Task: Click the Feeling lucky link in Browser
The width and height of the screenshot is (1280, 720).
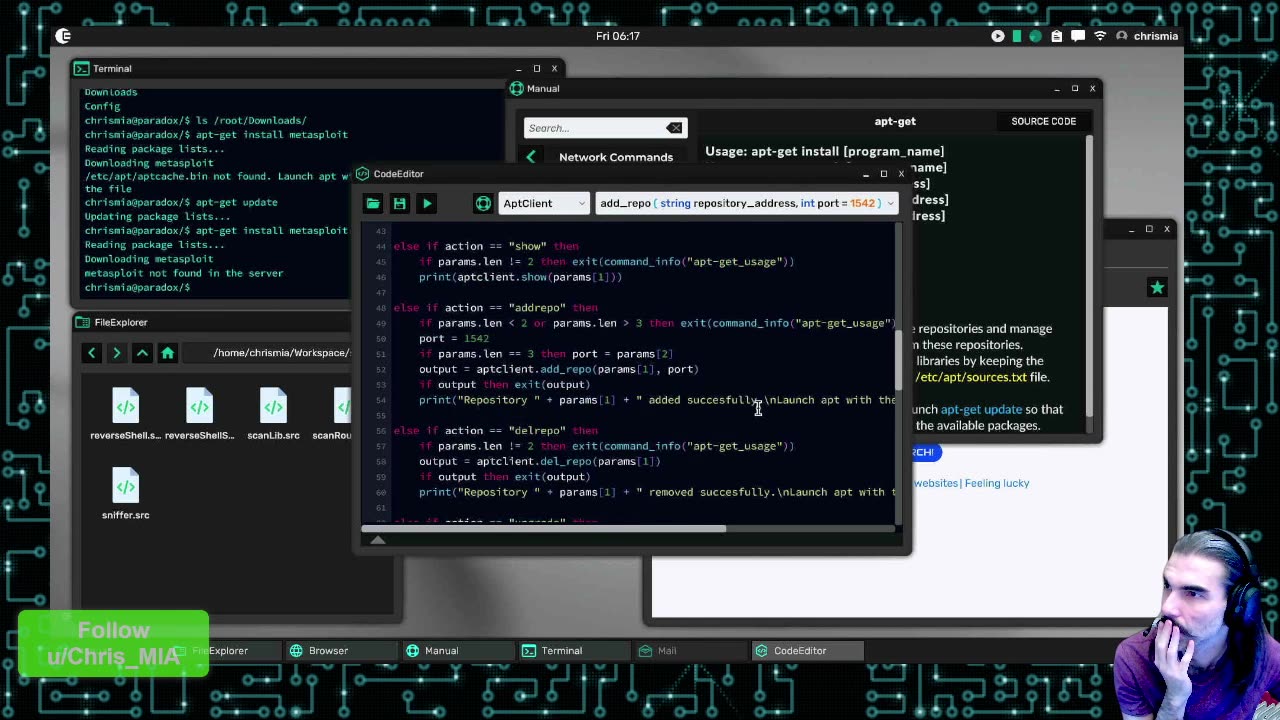Action: [997, 483]
